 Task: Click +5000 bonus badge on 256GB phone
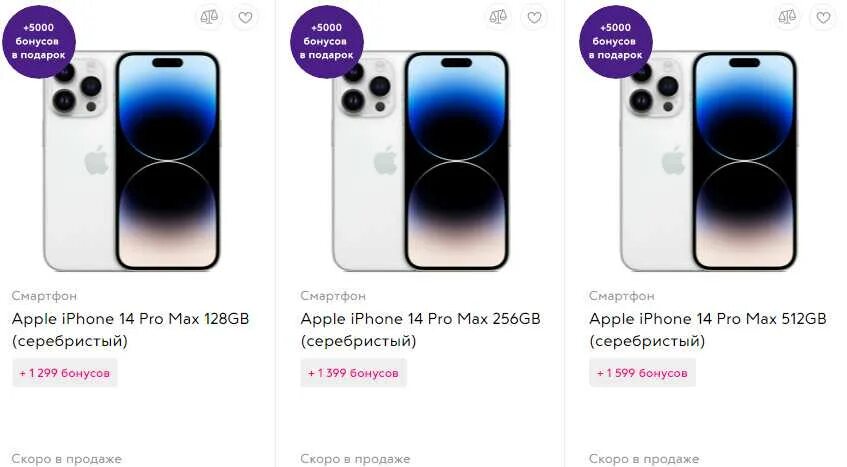pyautogui.click(x=327, y=41)
